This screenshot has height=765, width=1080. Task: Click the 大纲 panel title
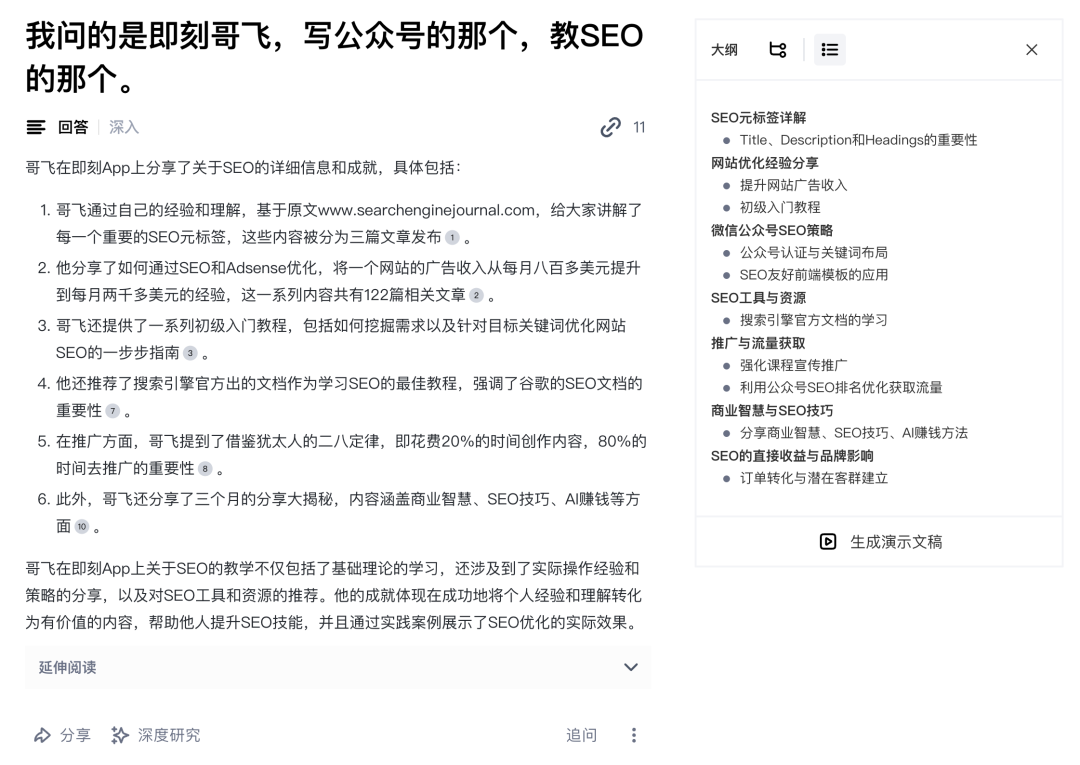point(724,50)
